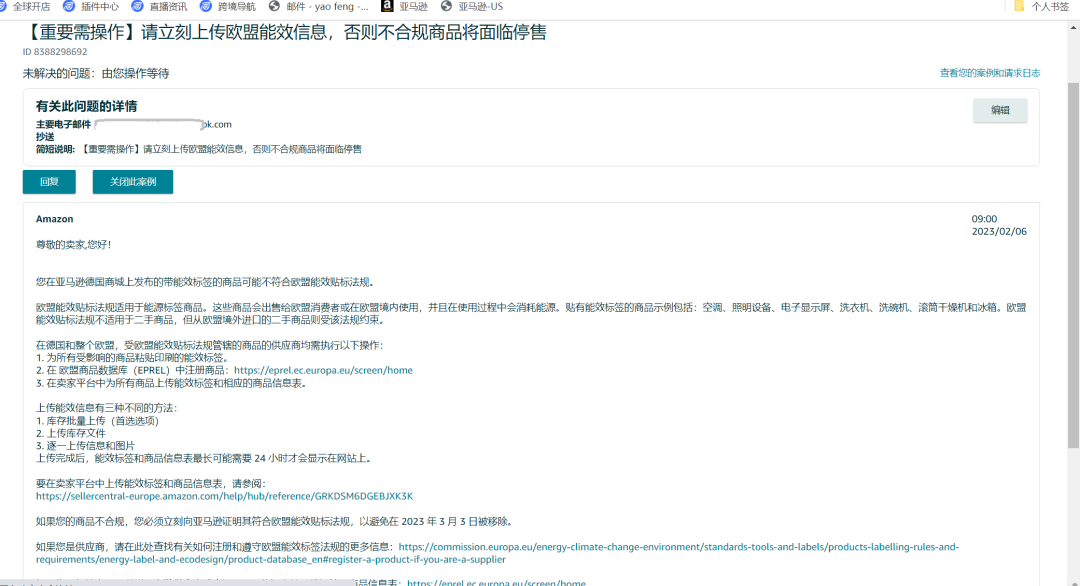Open the 直播资讯 bookmark

(x=160, y=6)
